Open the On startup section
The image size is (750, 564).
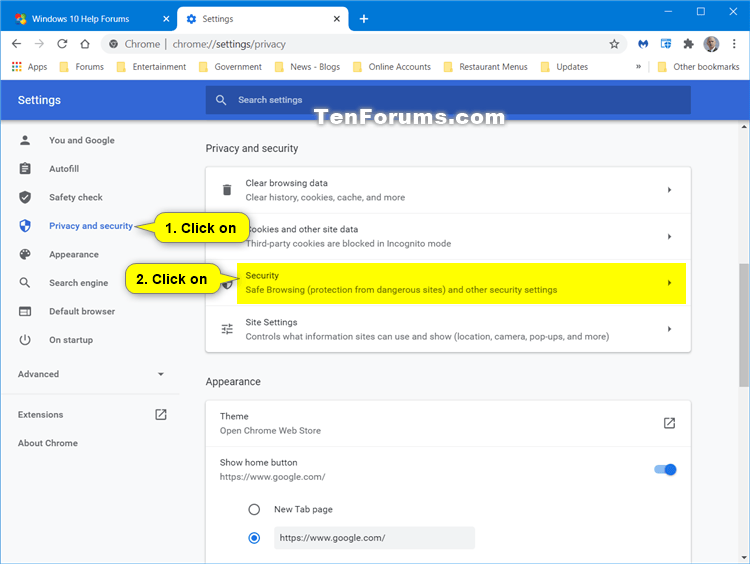tap(71, 340)
